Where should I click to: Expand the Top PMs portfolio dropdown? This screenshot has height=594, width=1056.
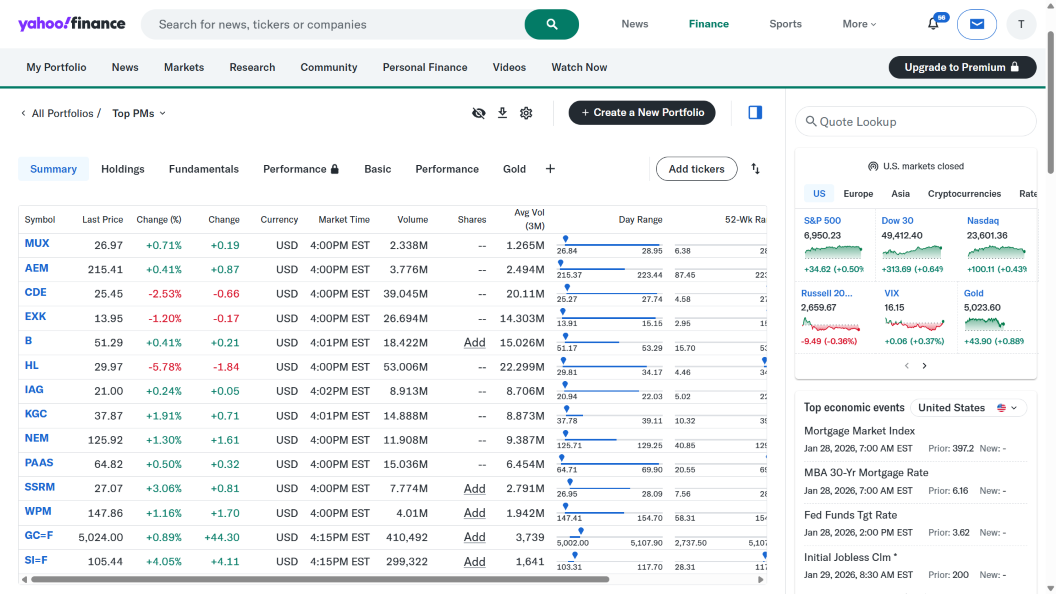click(x=139, y=114)
